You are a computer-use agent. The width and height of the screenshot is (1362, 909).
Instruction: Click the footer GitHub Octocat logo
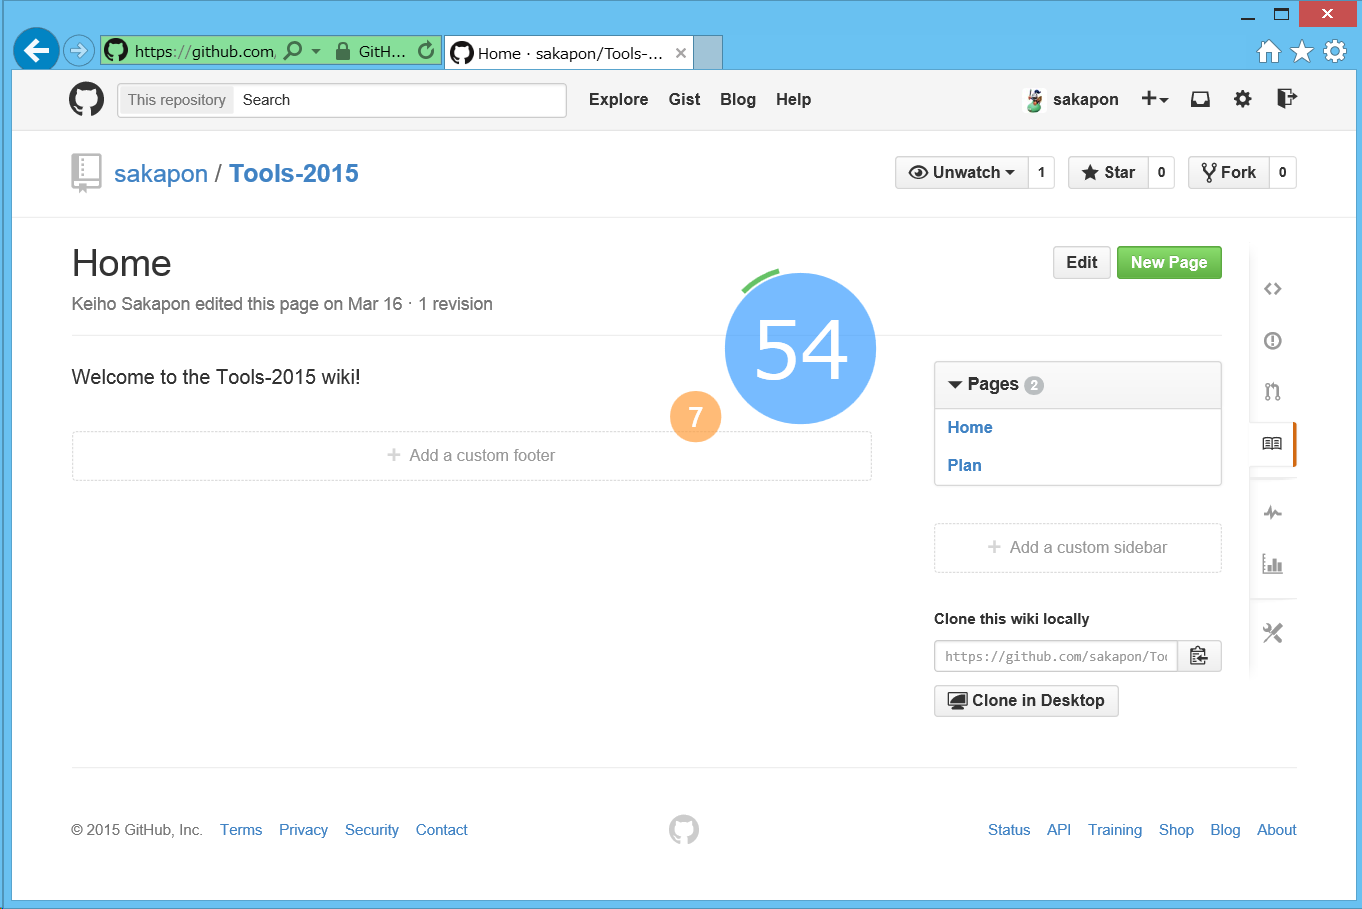click(684, 829)
